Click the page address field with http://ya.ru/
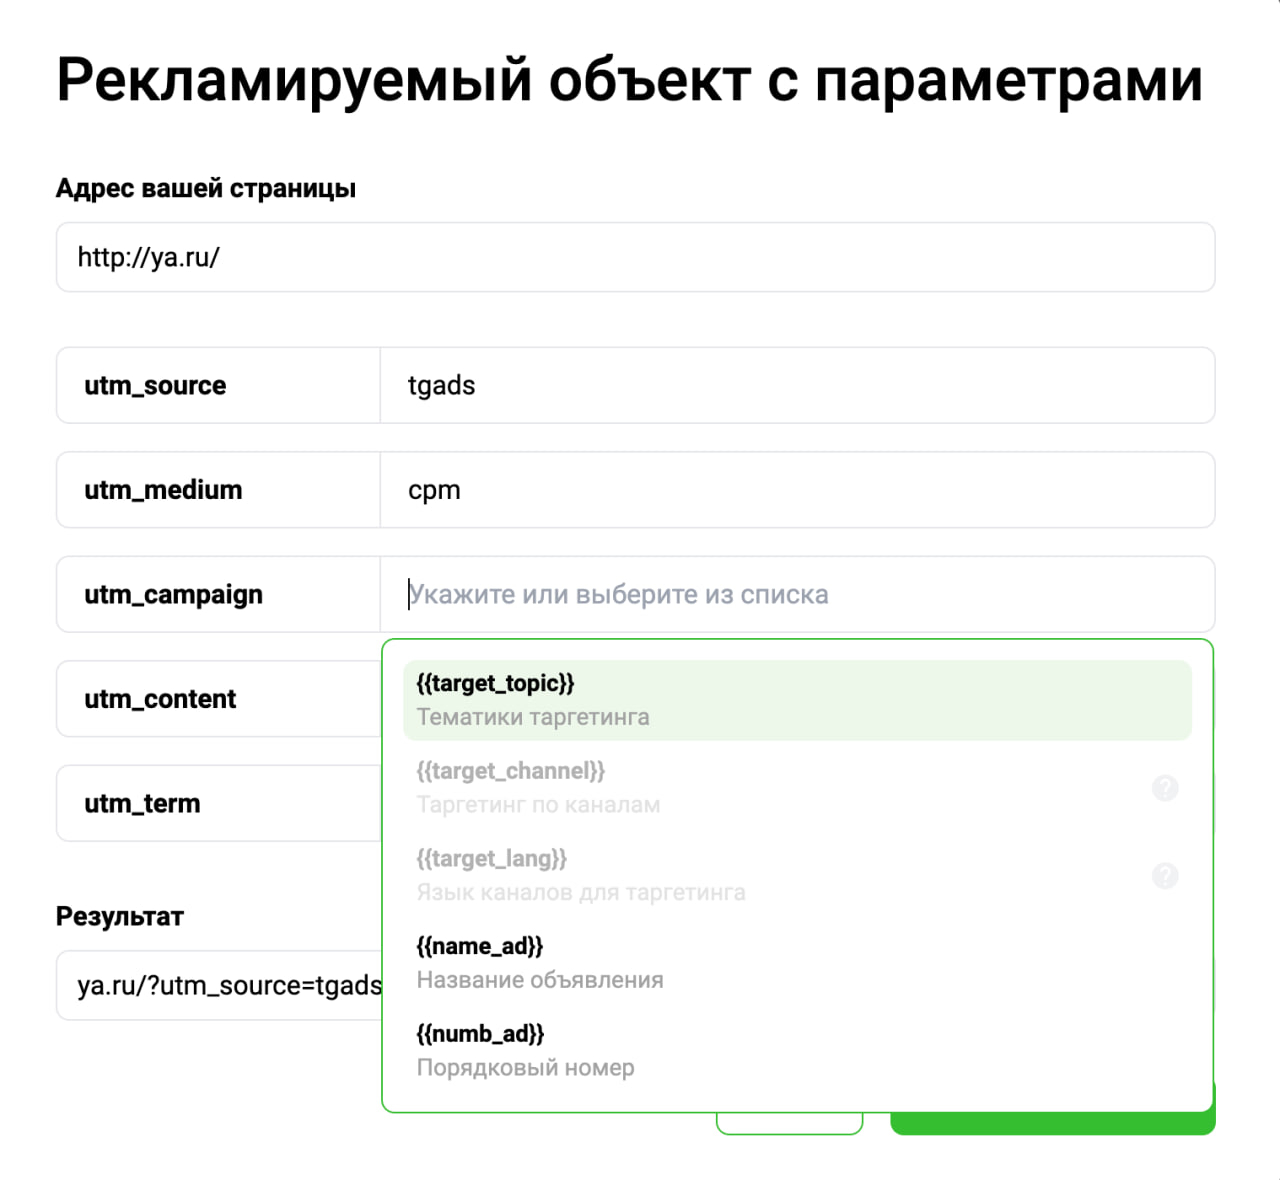Screen dimensions: 1280x1180 click(x=635, y=257)
